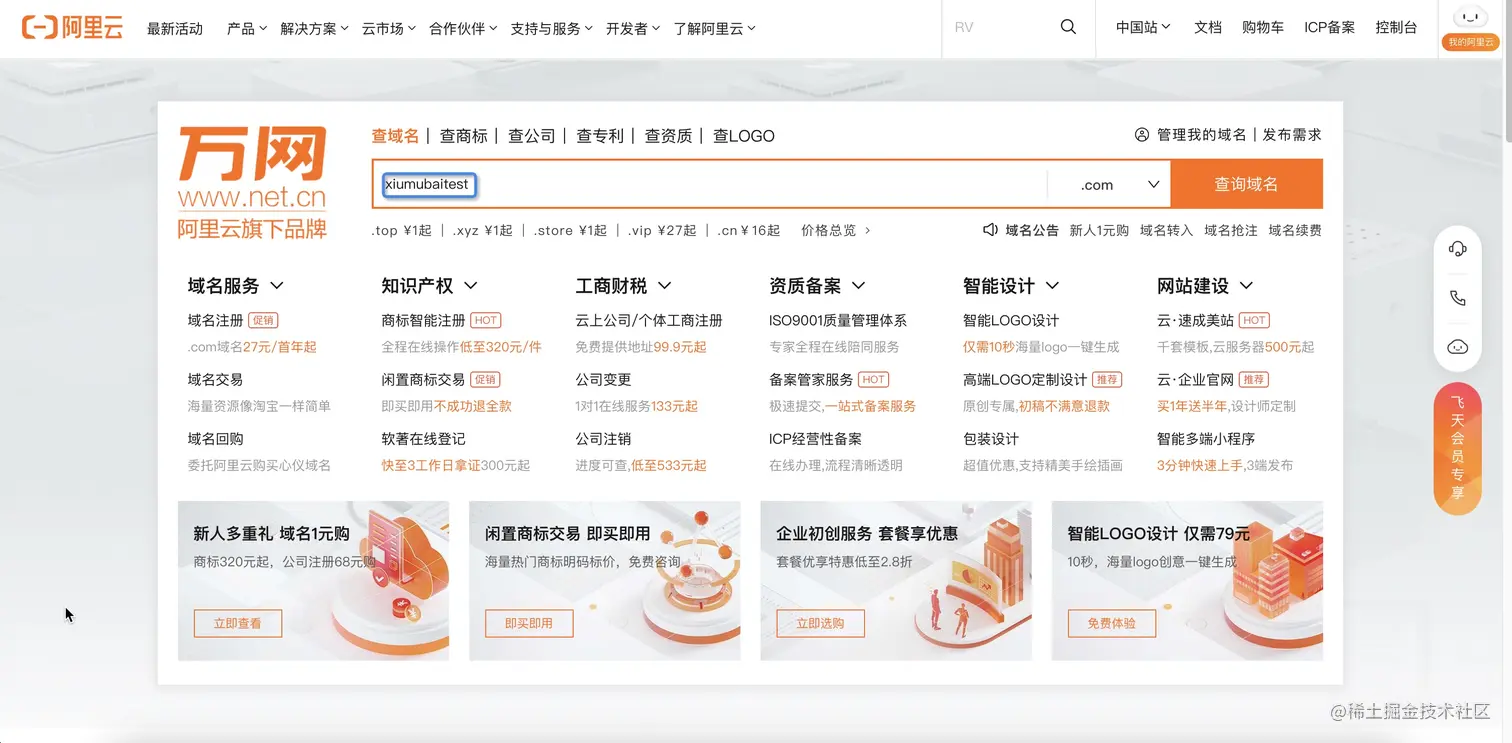This screenshot has height=743, width=1512.
Task: Click the domain name input with xiumubaitest
Action: [709, 184]
